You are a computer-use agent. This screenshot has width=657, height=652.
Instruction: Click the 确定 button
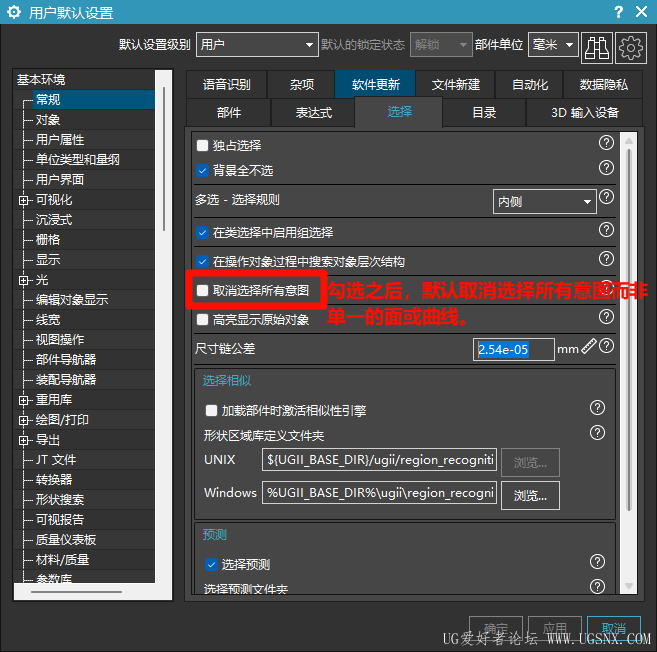point(496,629)
